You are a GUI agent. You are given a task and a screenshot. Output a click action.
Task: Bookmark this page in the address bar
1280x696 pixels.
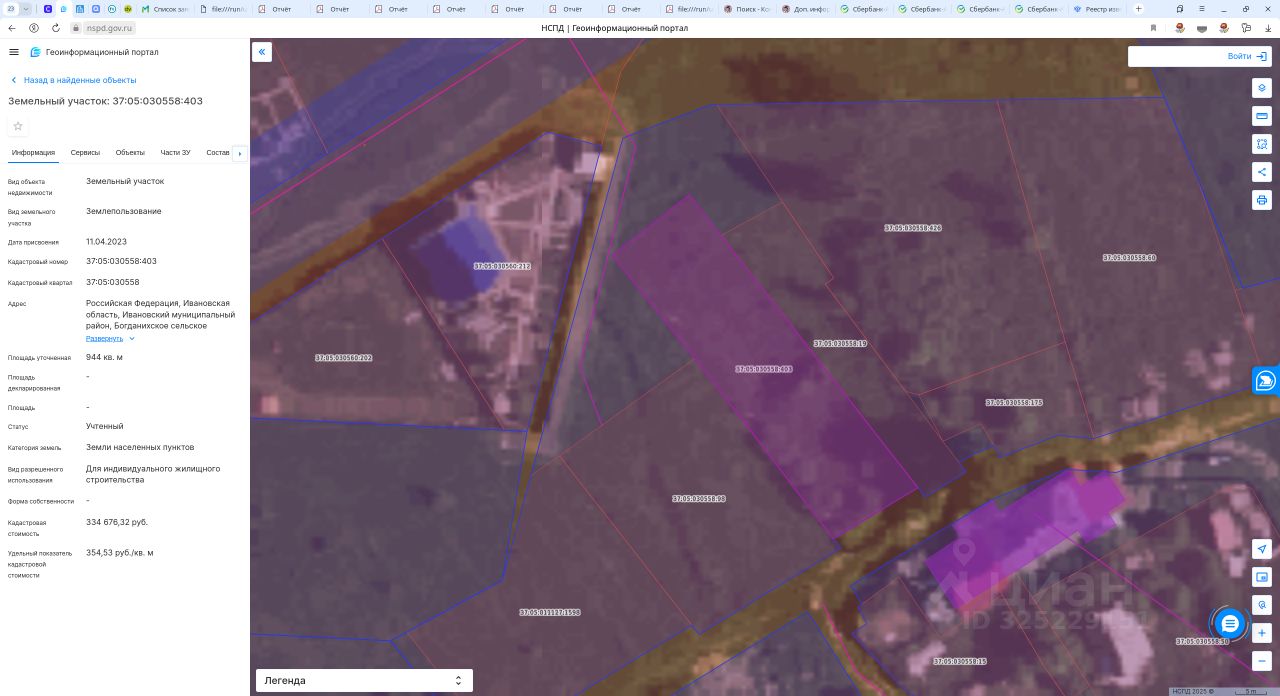[x=1155, y=28]
